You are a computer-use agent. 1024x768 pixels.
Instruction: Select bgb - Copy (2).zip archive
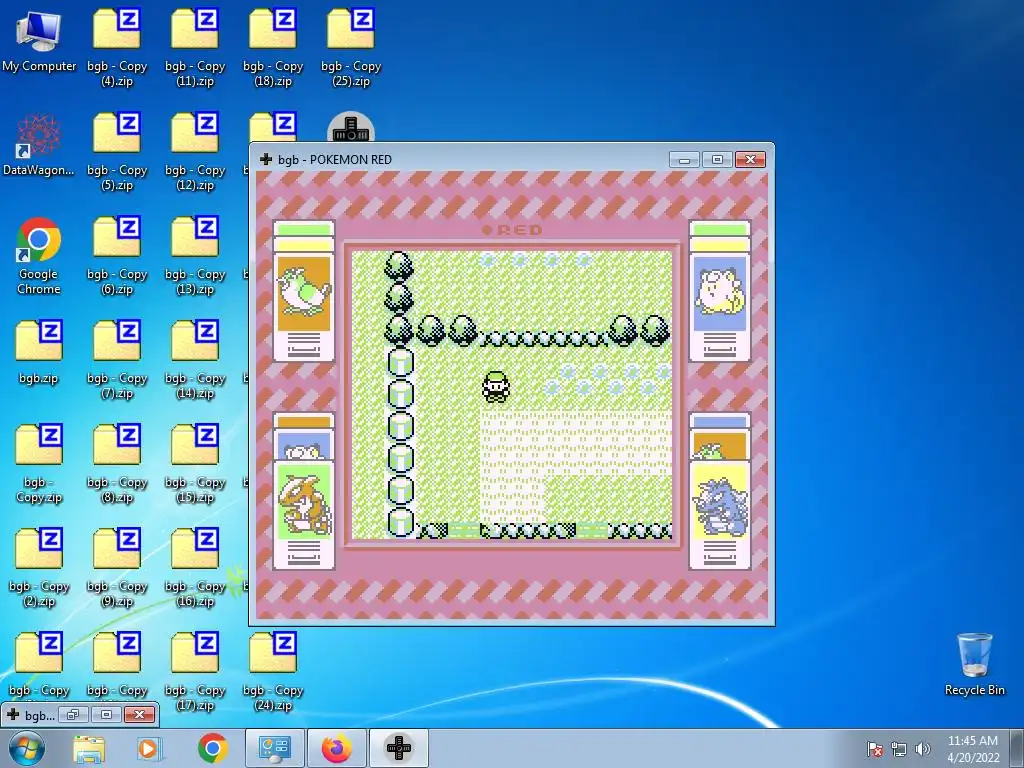pyautogui.click(x=39, y=568)
